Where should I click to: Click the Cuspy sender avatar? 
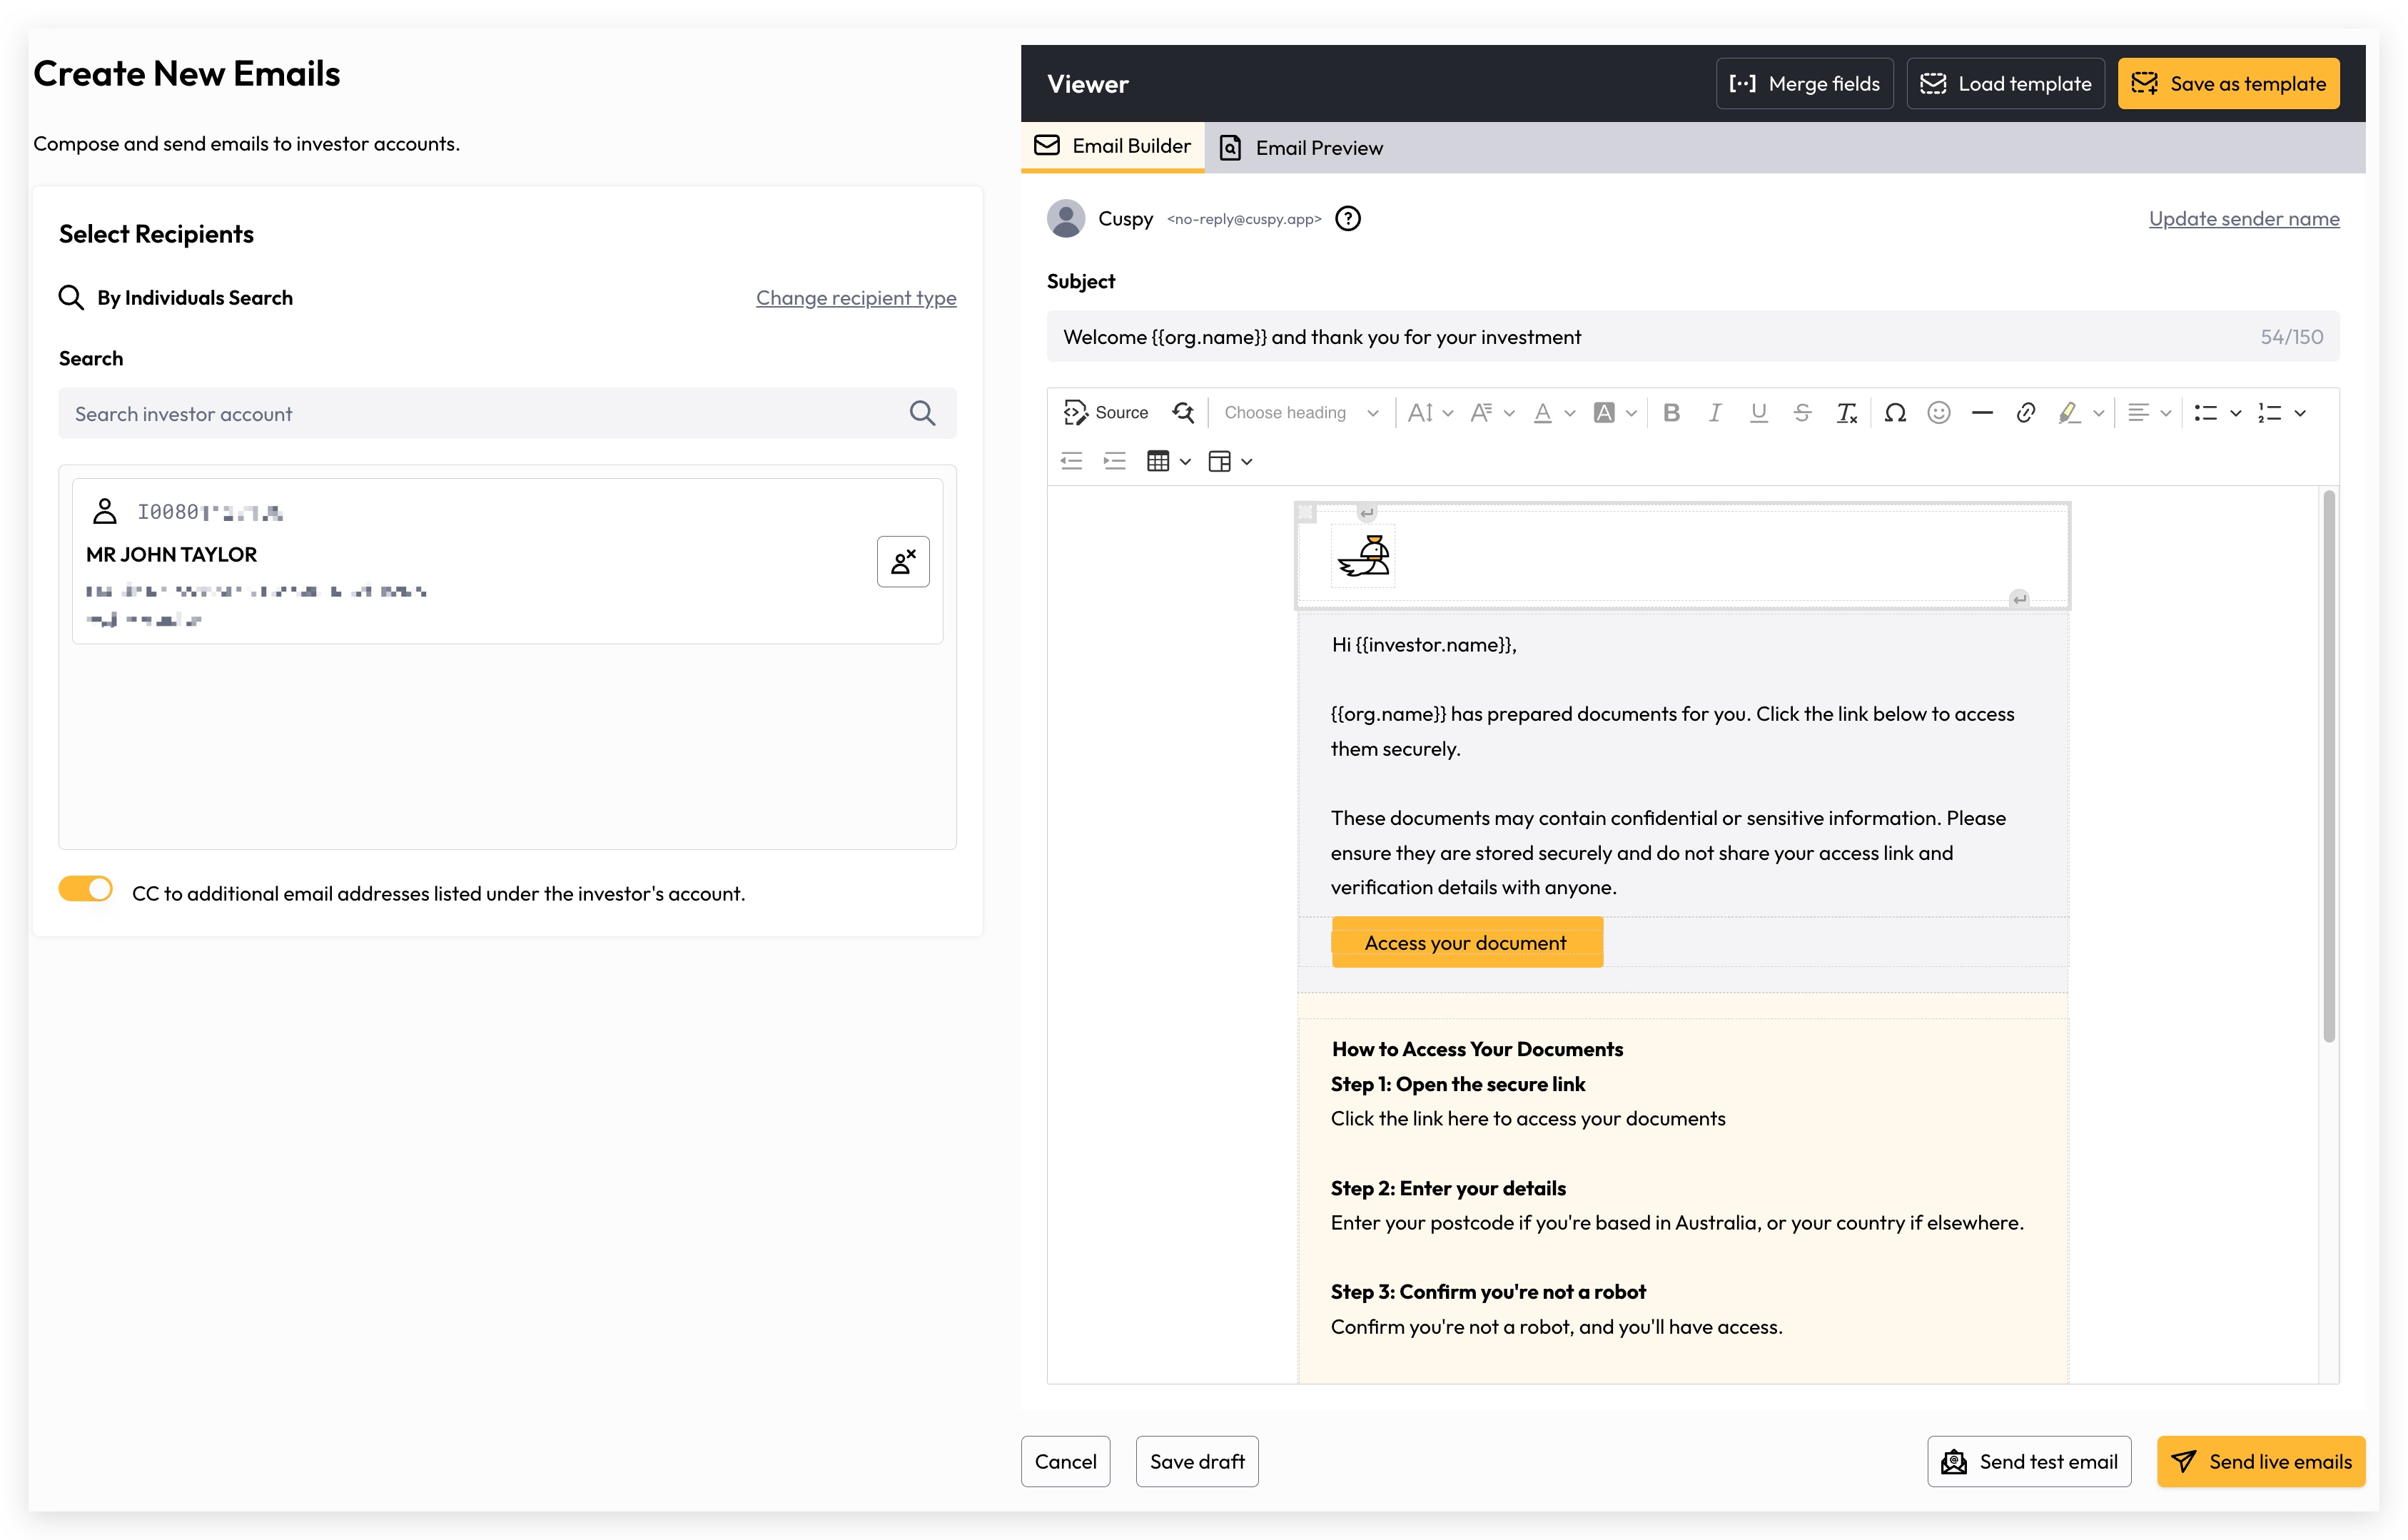pos(1066,218)
